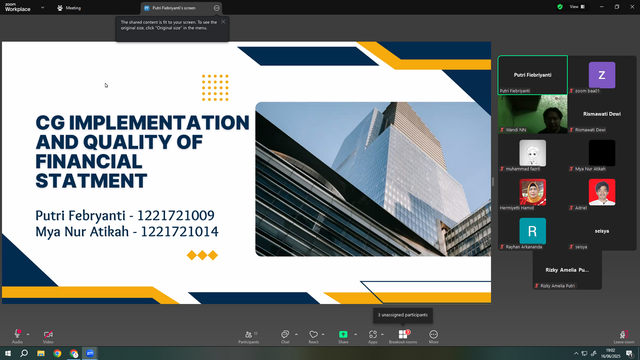Open Windows taskbar search

click(24, 353)
